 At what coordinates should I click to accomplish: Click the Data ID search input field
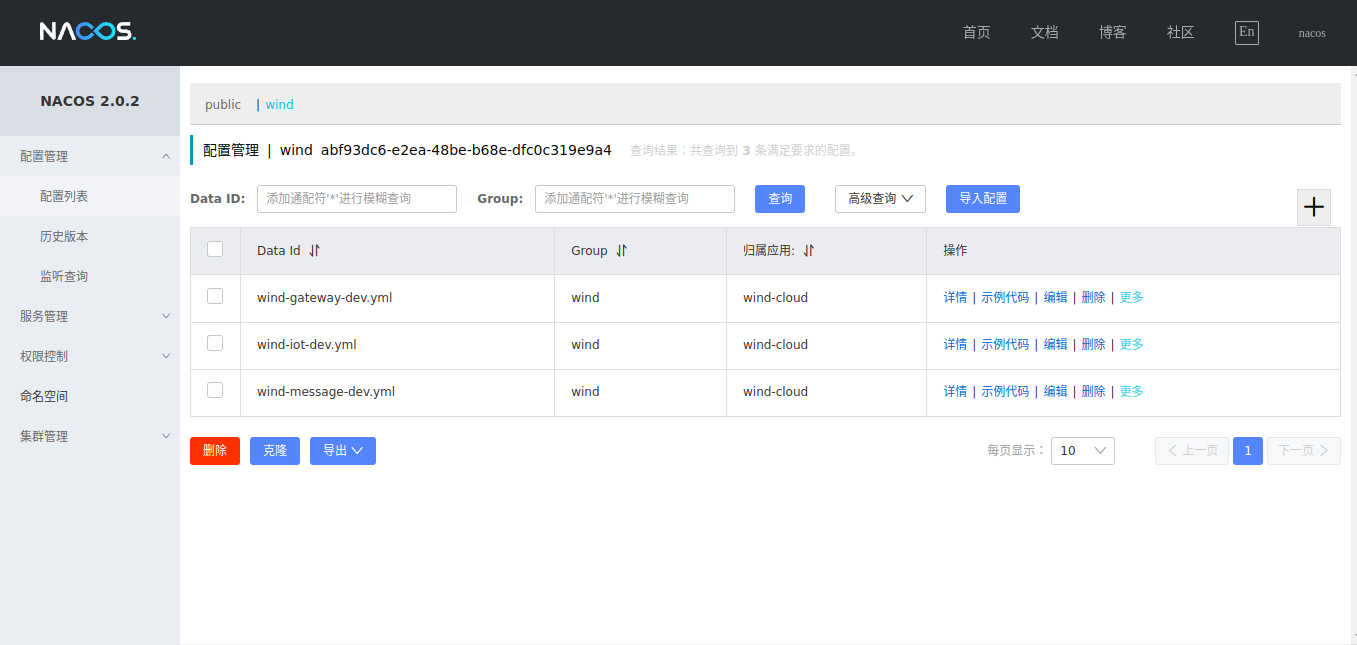click(356, 199)
